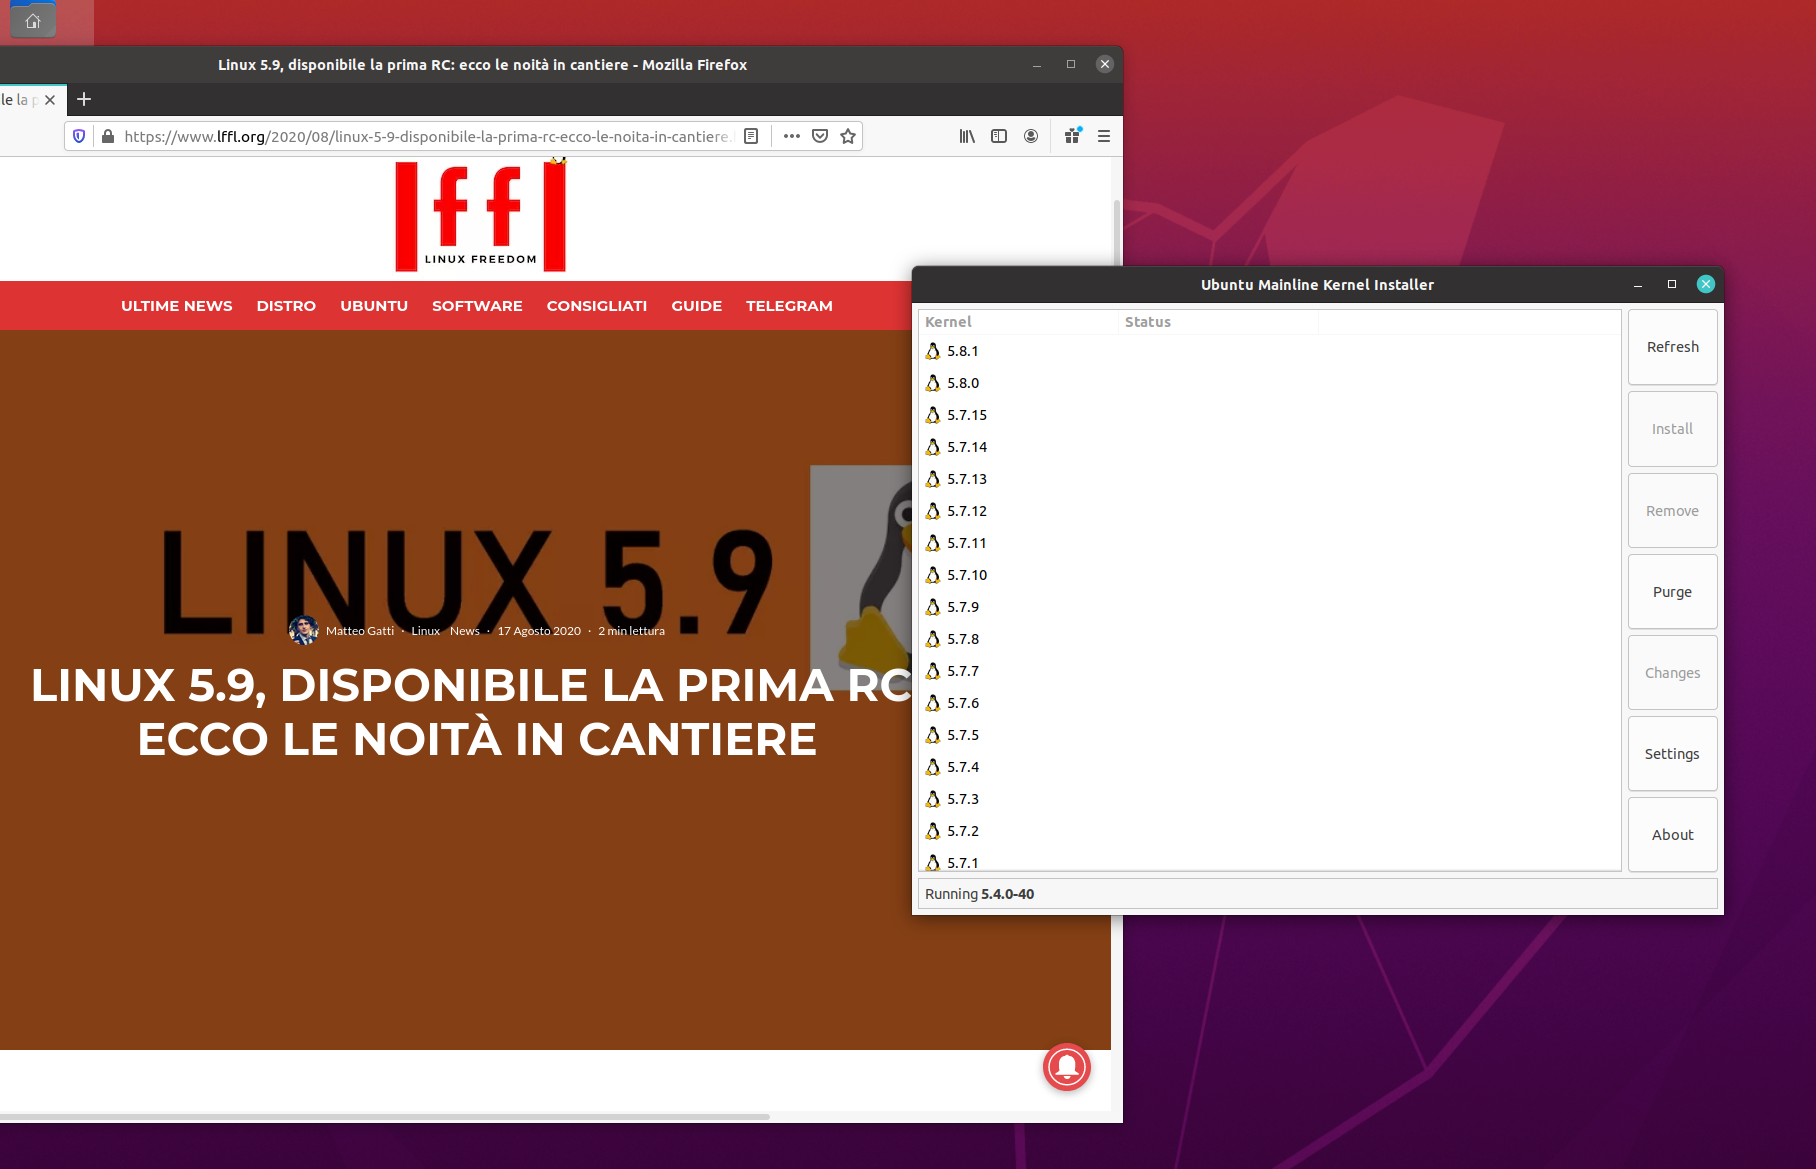Open the Linux category link
1816x1169 pixels.
coord(426,631)
